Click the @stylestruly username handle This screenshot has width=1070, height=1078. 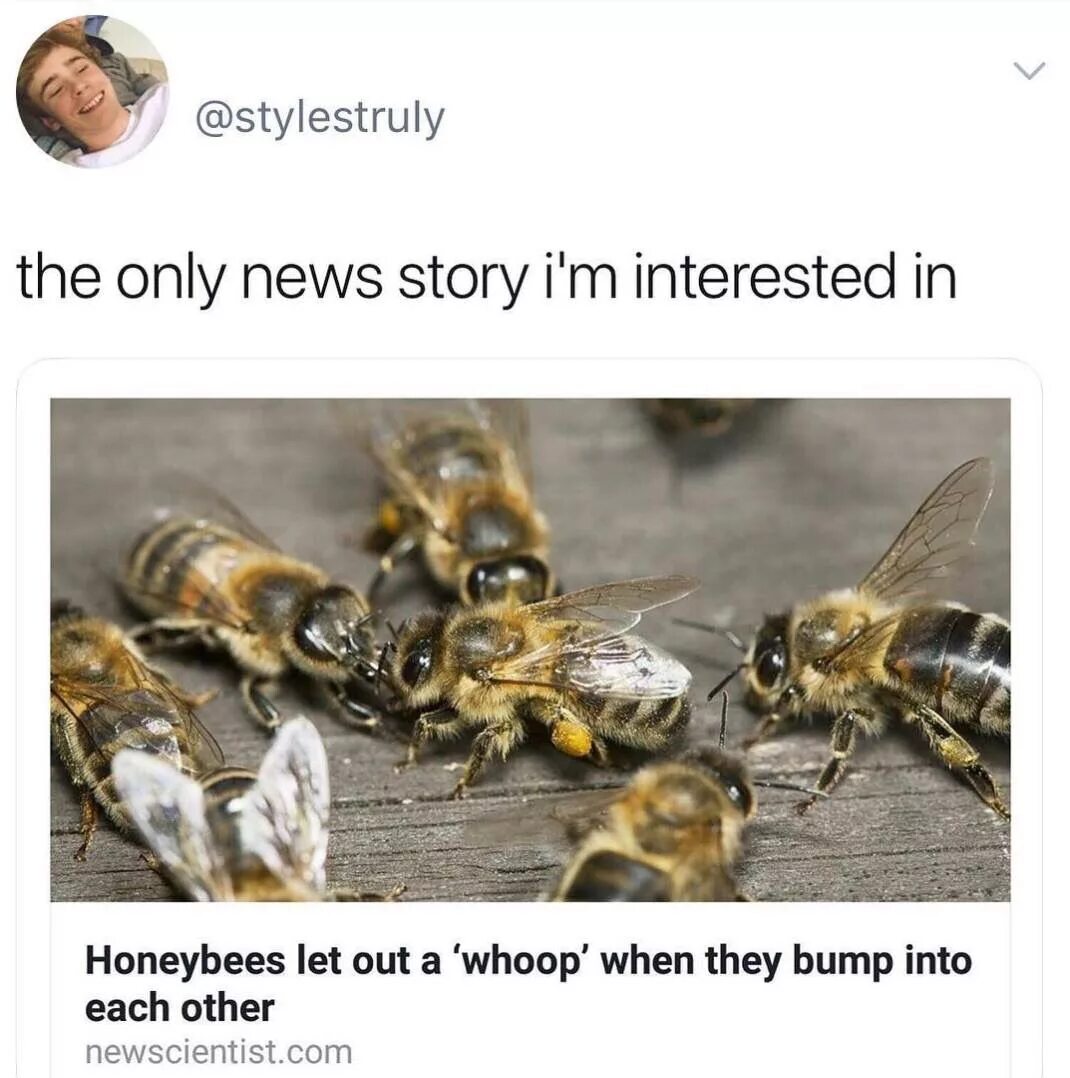(320, 118)
